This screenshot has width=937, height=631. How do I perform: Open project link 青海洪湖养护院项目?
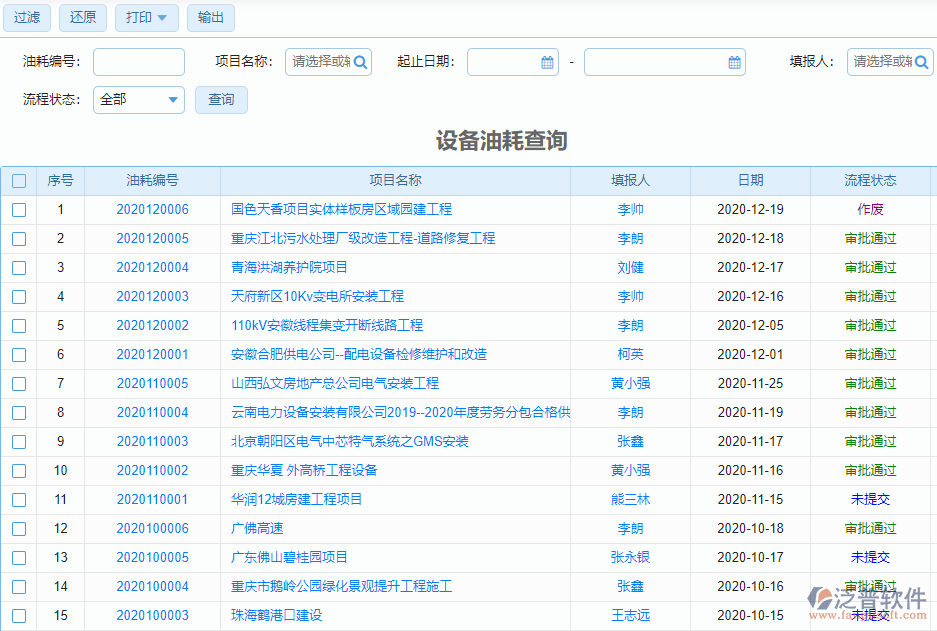[x=292, y=267]
